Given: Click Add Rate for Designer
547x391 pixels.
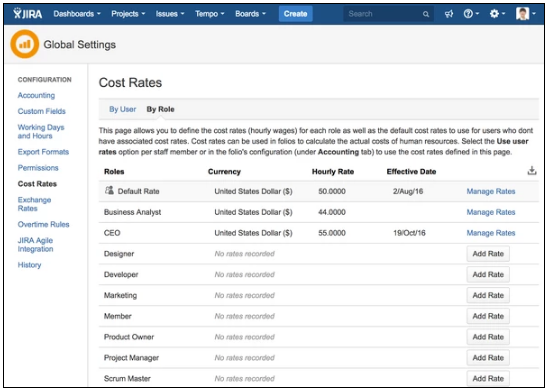Looking at the screenshot, I should click(488, 254).
